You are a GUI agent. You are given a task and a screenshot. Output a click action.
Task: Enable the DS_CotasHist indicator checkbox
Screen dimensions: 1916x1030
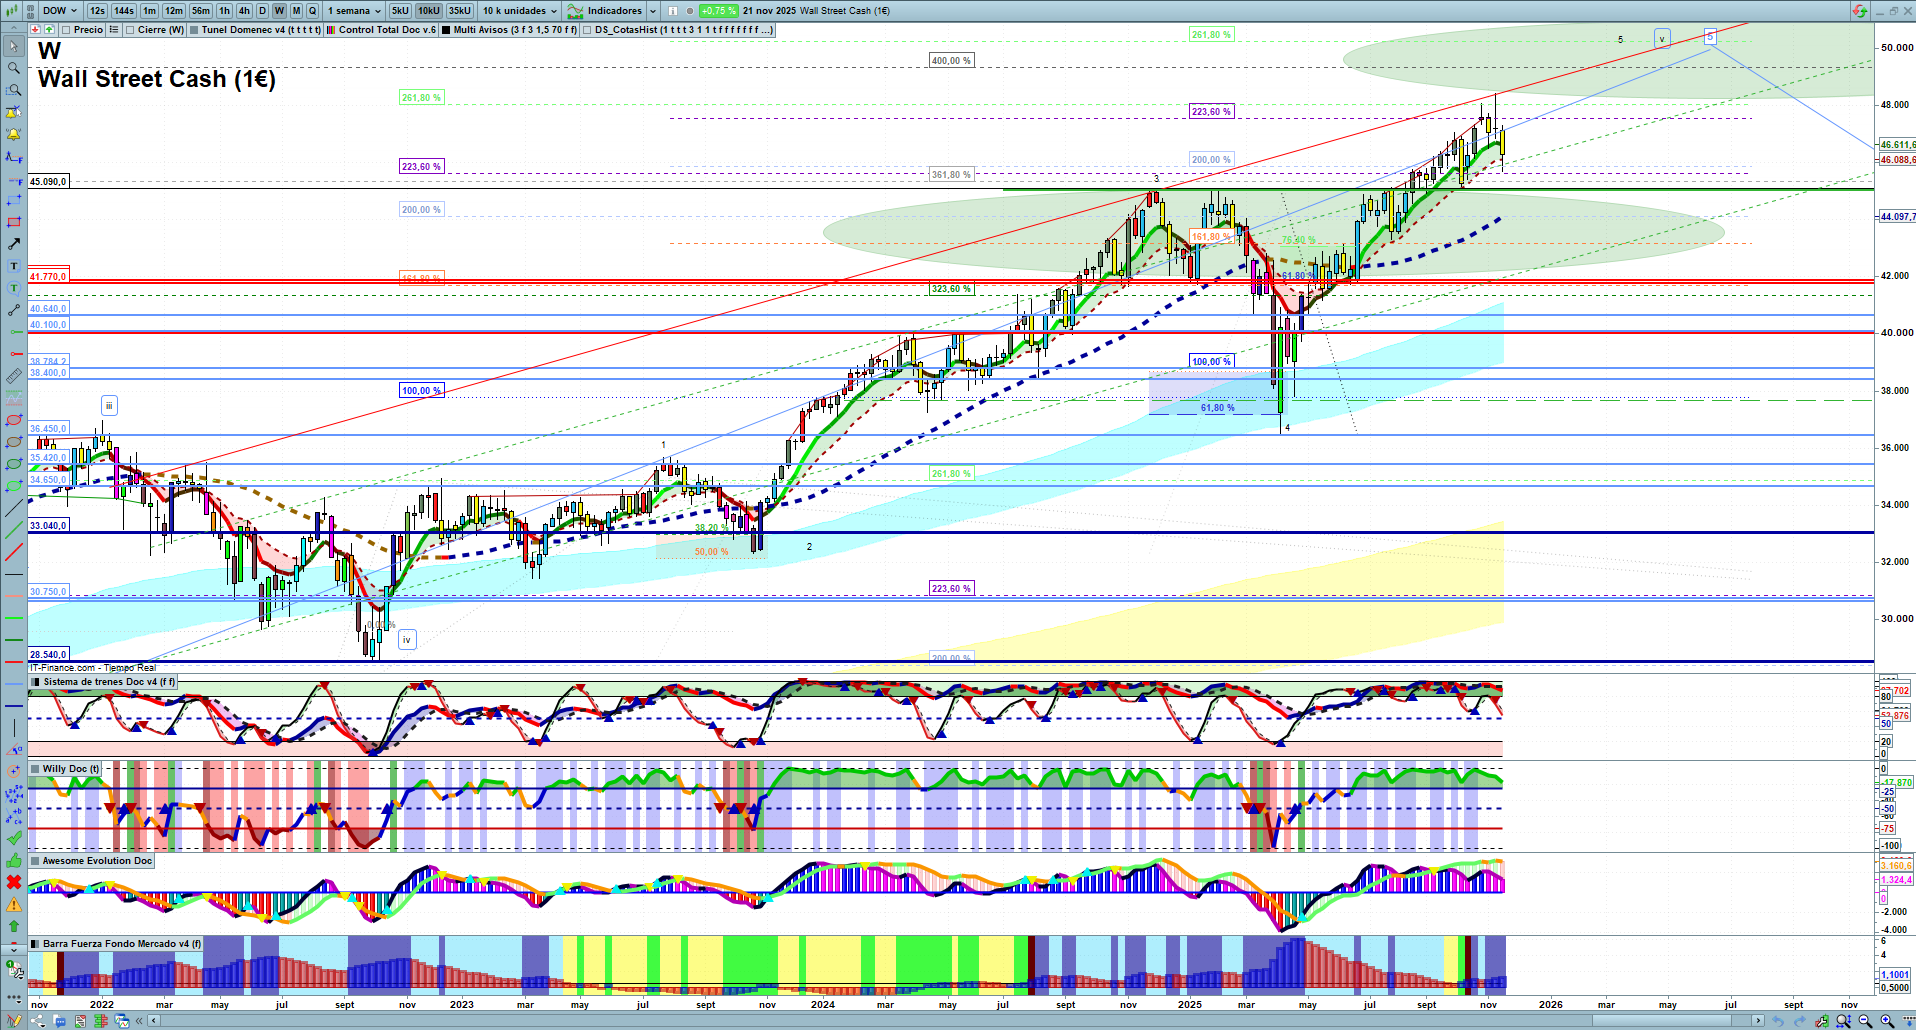587,30
